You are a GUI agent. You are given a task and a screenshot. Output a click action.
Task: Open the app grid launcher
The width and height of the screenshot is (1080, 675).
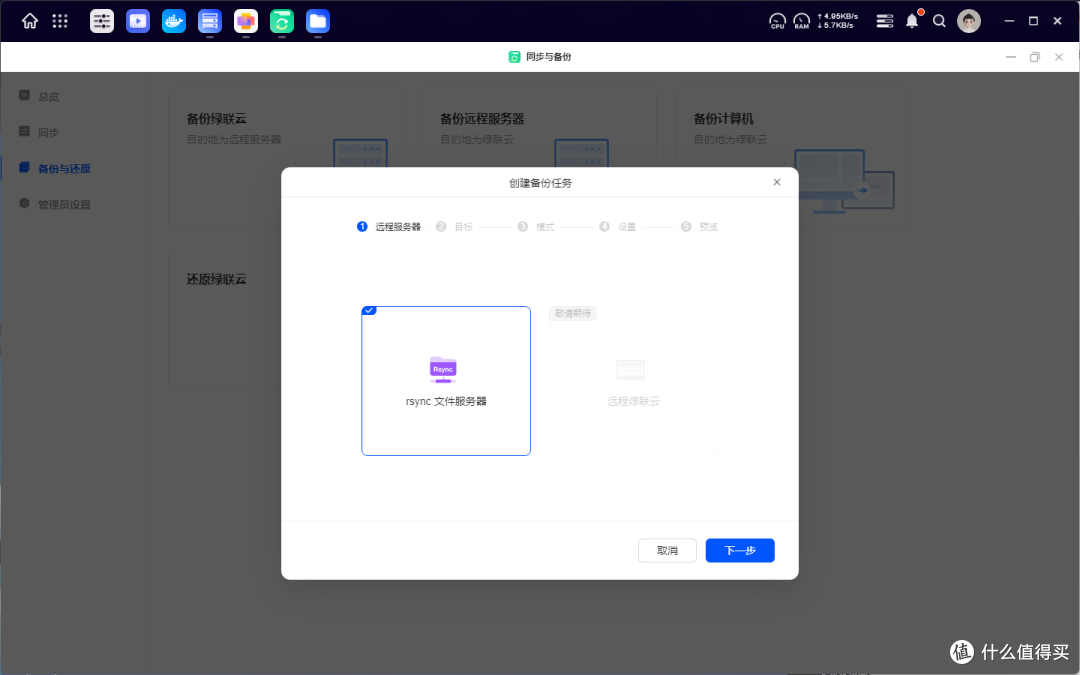tap(61, 21)
